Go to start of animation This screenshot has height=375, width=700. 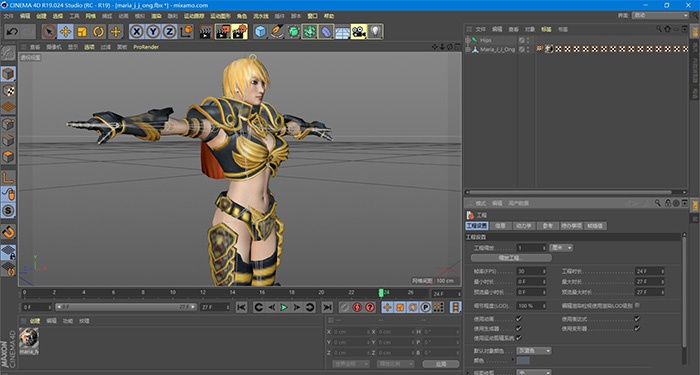point(242,307)
